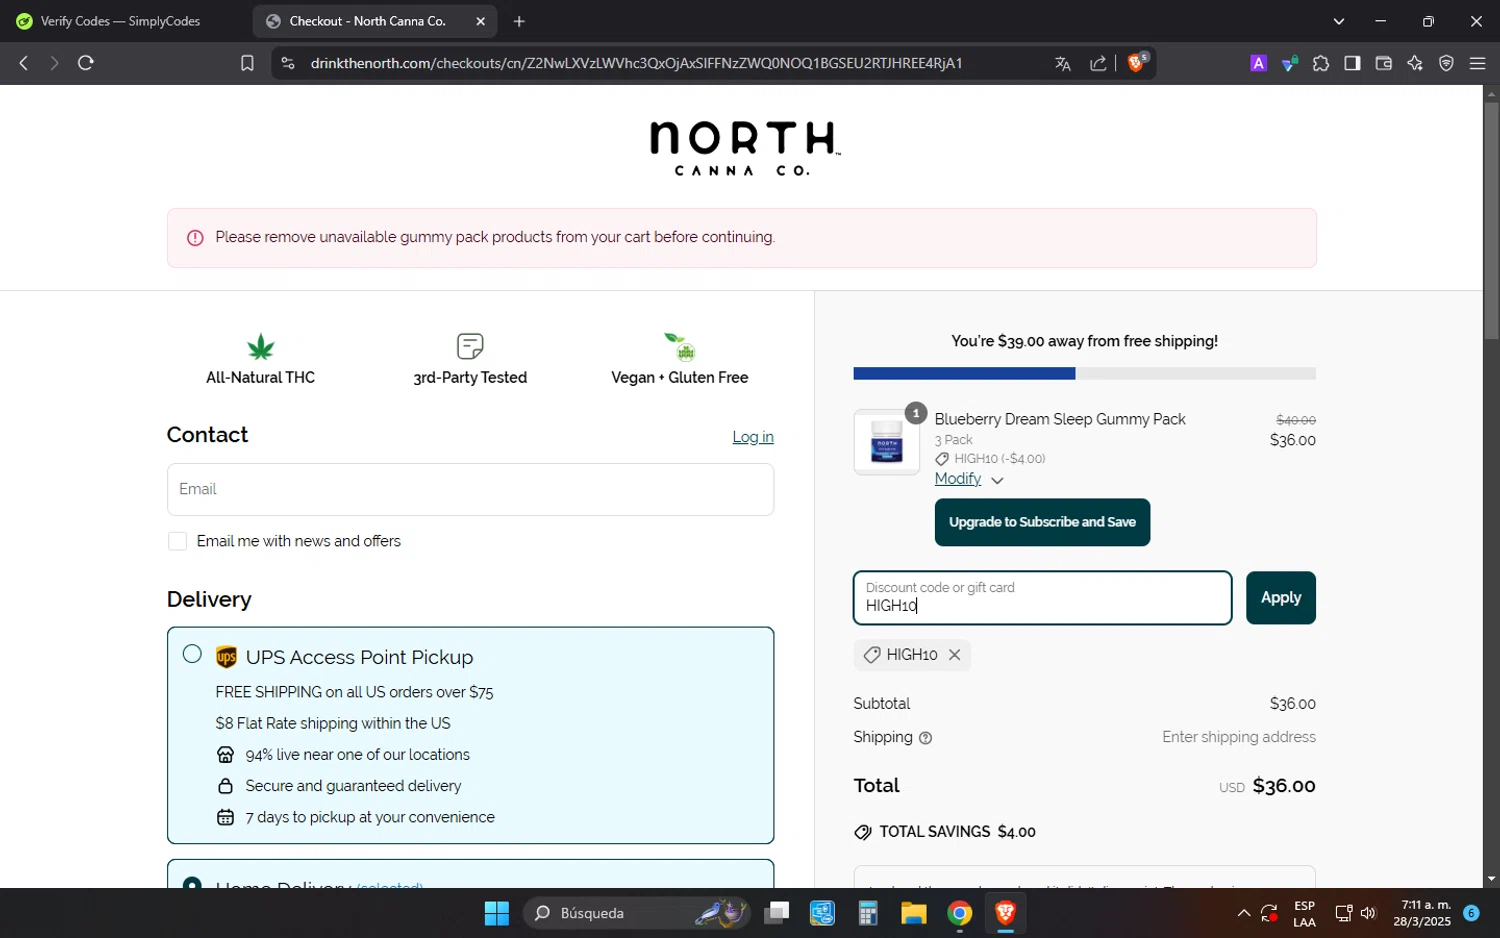Toggle the browser sidebar panel

pyautogui.click(x=1352, y=63)
